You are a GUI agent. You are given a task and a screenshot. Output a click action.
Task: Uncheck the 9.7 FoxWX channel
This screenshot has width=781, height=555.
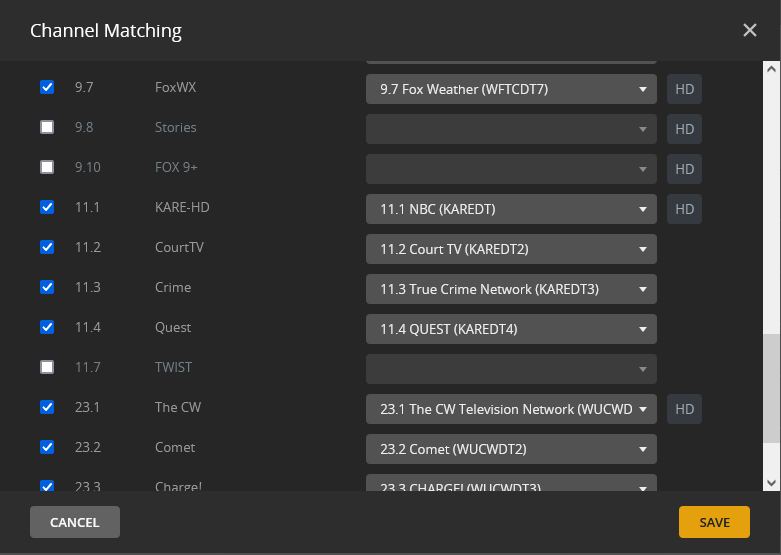(x=47, y=87)
